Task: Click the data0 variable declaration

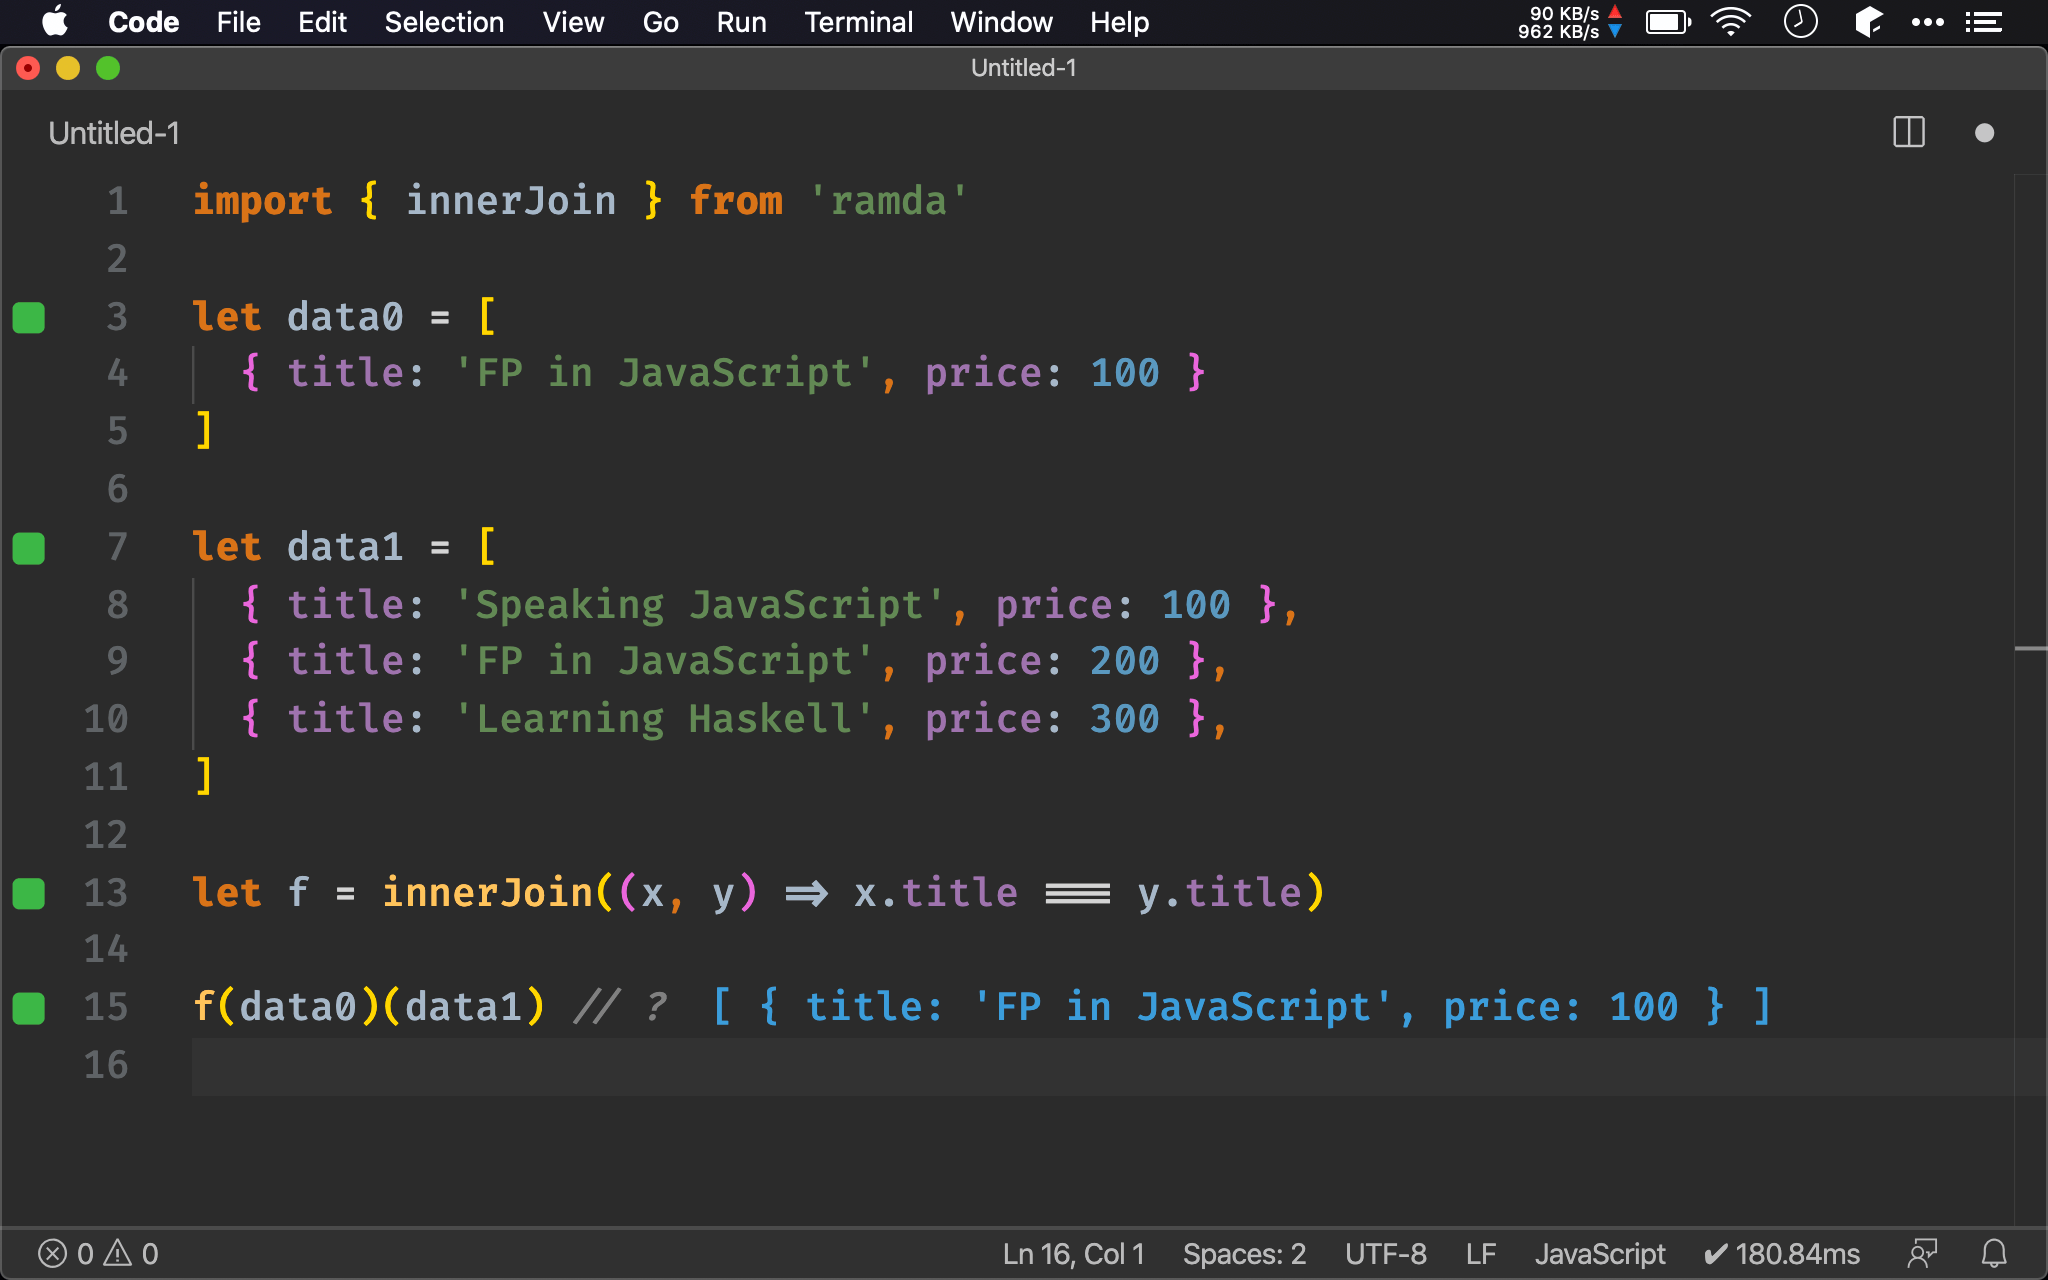Action: [345, 317]
